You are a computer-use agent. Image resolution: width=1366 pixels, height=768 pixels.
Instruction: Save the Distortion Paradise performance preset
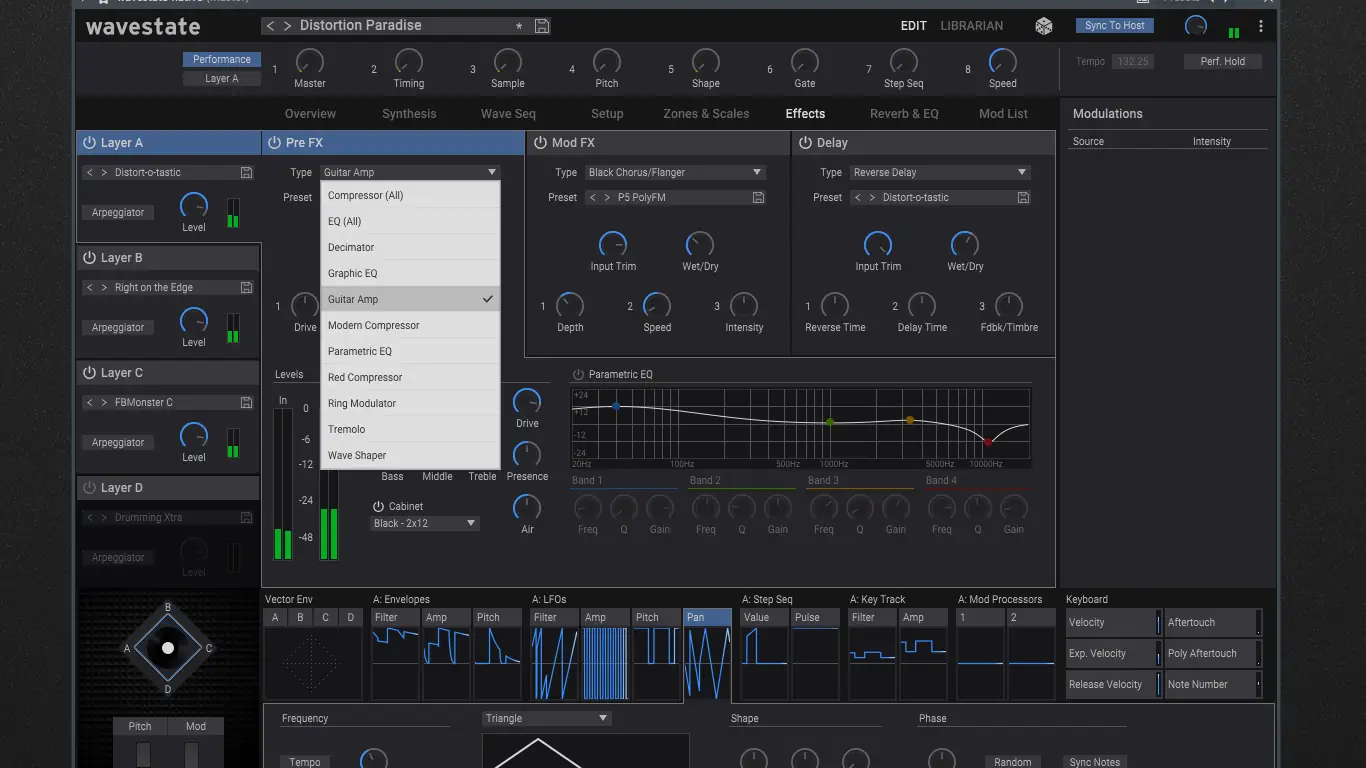click(x=542, y=26)
